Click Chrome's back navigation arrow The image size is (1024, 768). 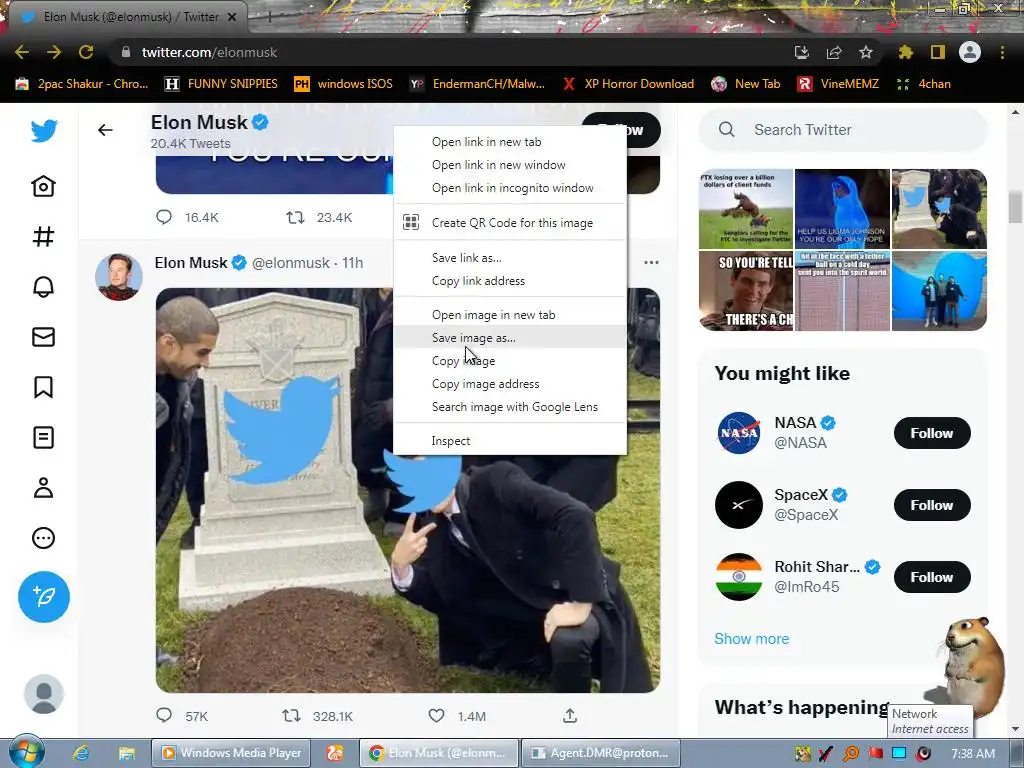(22, 52)
